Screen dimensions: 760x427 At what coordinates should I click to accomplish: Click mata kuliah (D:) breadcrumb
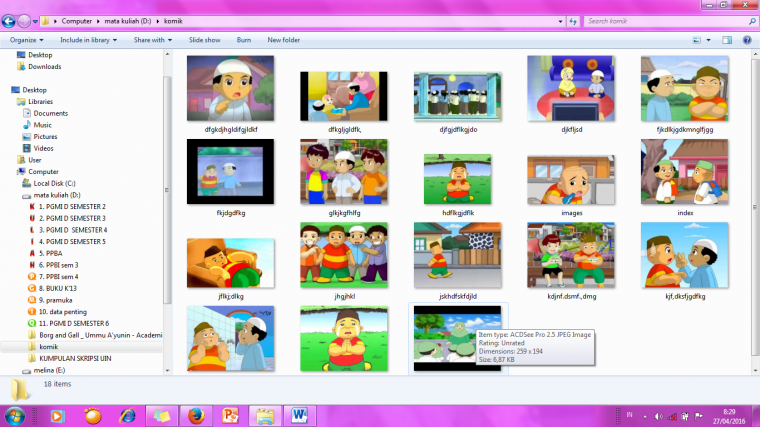[x=128, y=21]
